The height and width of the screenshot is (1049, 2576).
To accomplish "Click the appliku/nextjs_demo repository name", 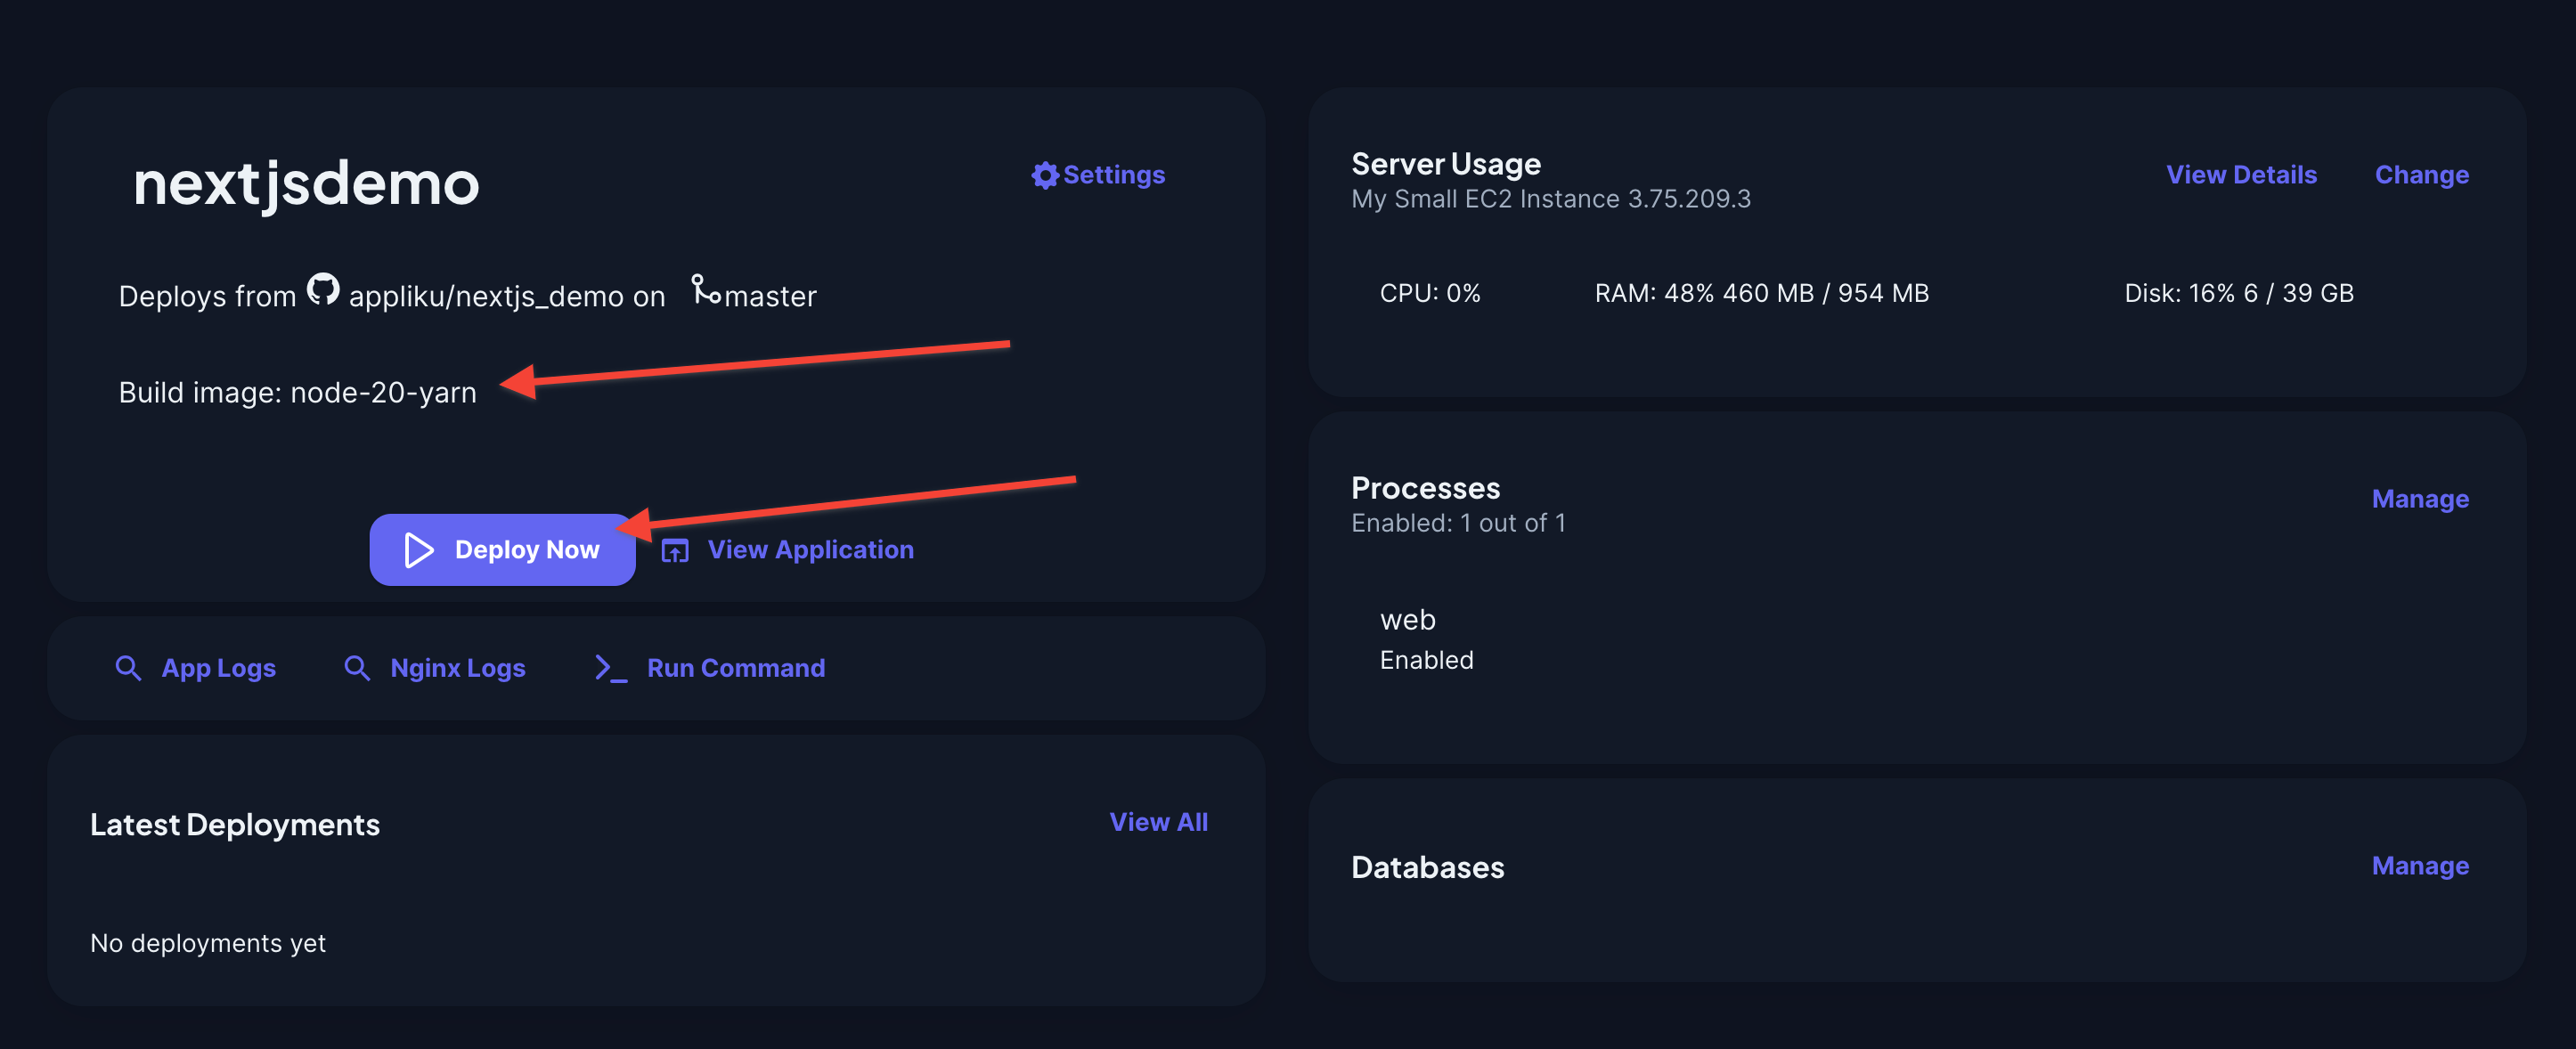I will [x=486, y=297].
